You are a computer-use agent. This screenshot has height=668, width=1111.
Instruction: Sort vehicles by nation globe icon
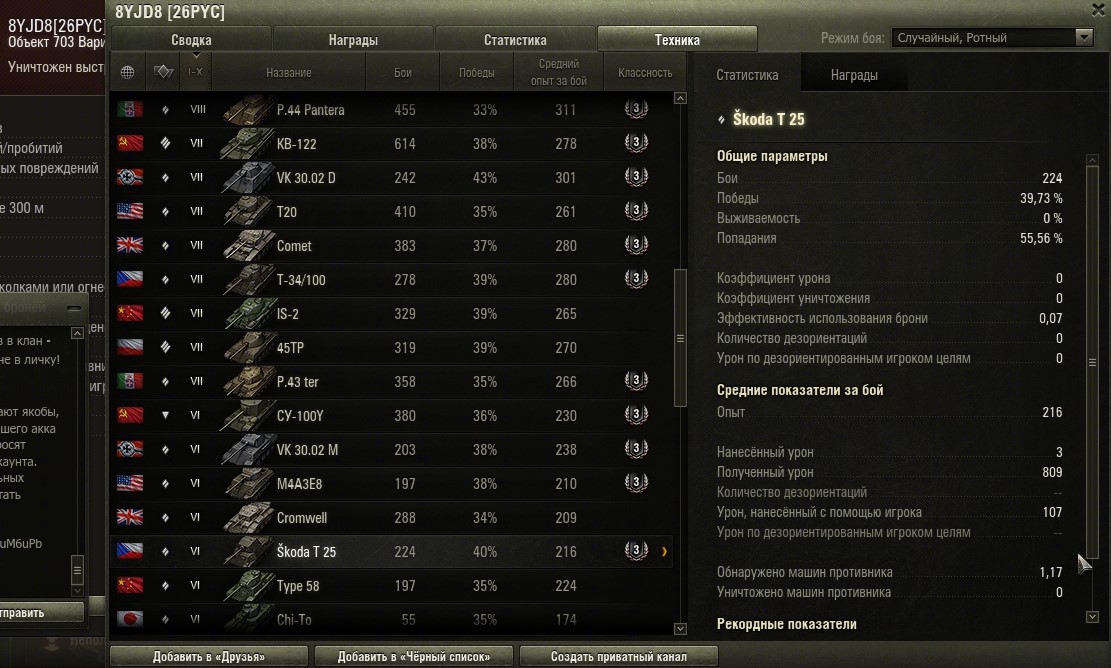pos(128,72)
